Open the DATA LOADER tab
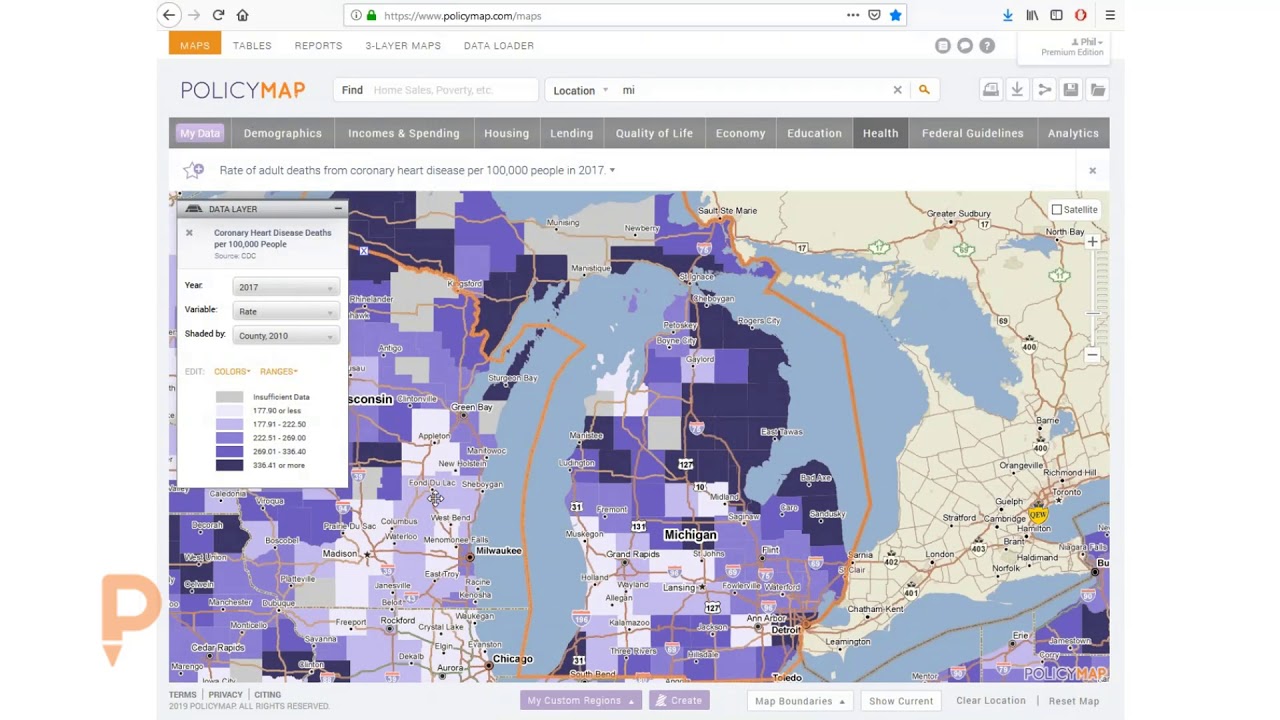 coord(499,45)
